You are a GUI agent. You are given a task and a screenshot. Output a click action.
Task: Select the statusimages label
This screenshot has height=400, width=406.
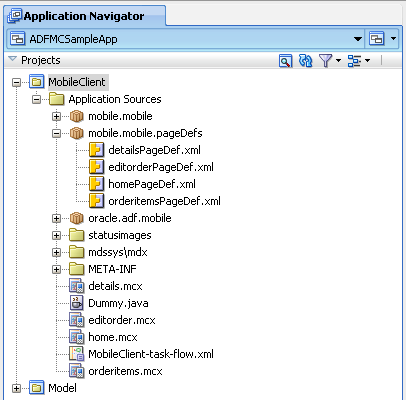point(120,235)
